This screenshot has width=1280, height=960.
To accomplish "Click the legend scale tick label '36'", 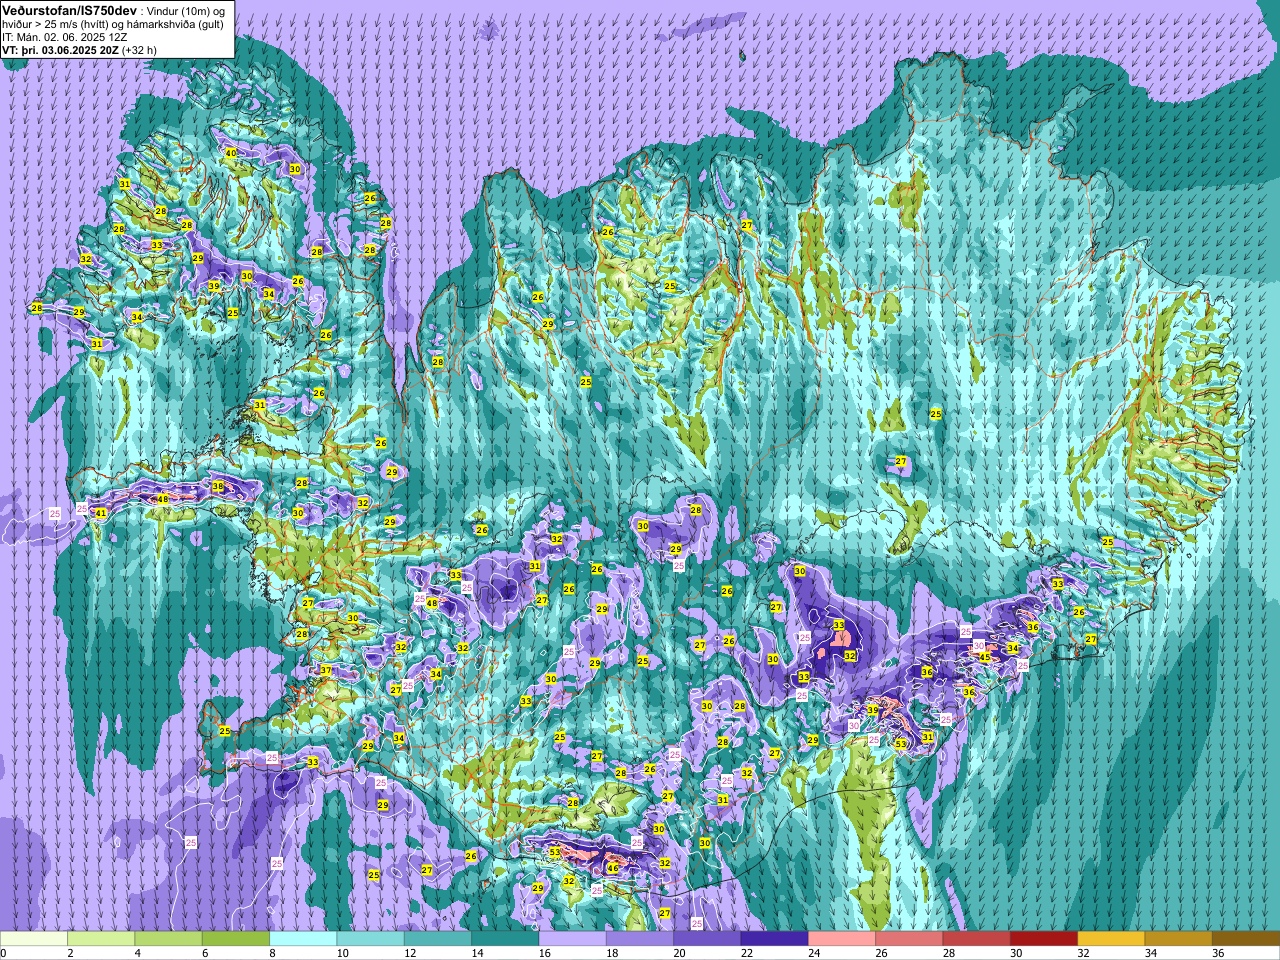I will pos(1218,953).
